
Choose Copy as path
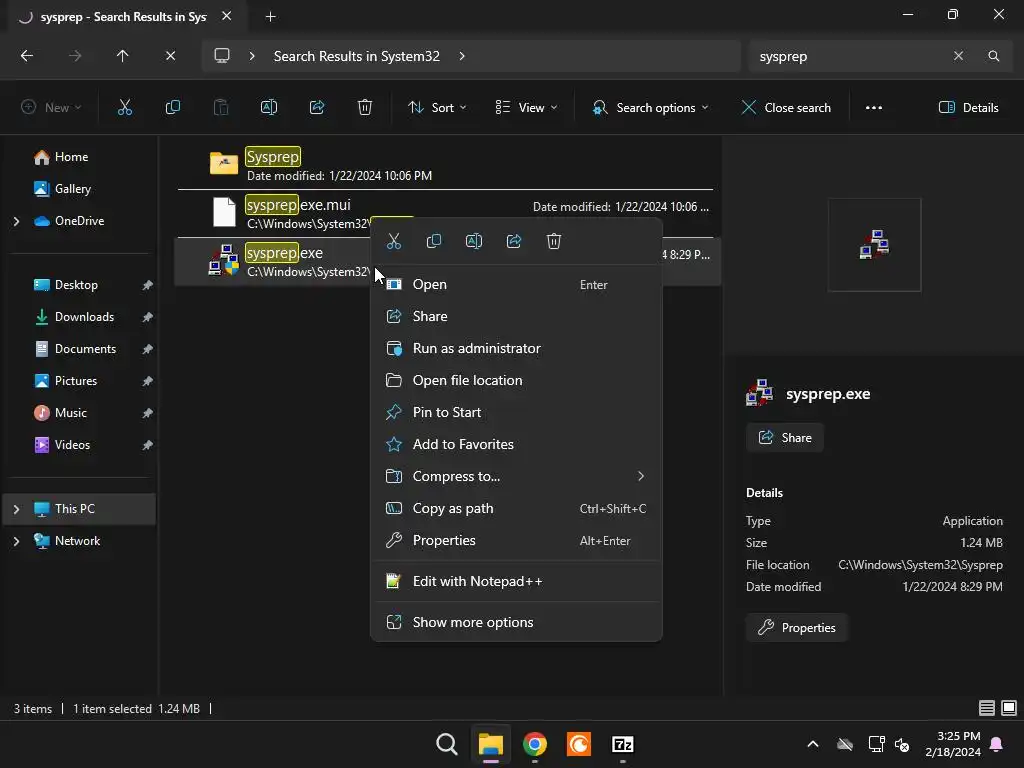[x=516, y=508]
